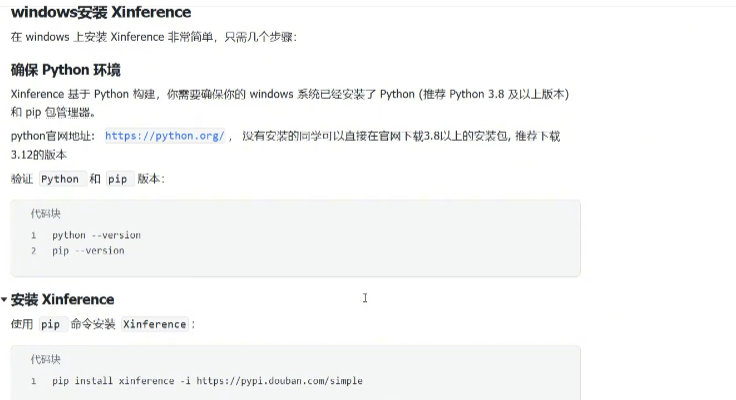Viewport: 736px width, 400px height.
Task: Click the heading windows安装 Xinference
Action: tap(101, 12)
